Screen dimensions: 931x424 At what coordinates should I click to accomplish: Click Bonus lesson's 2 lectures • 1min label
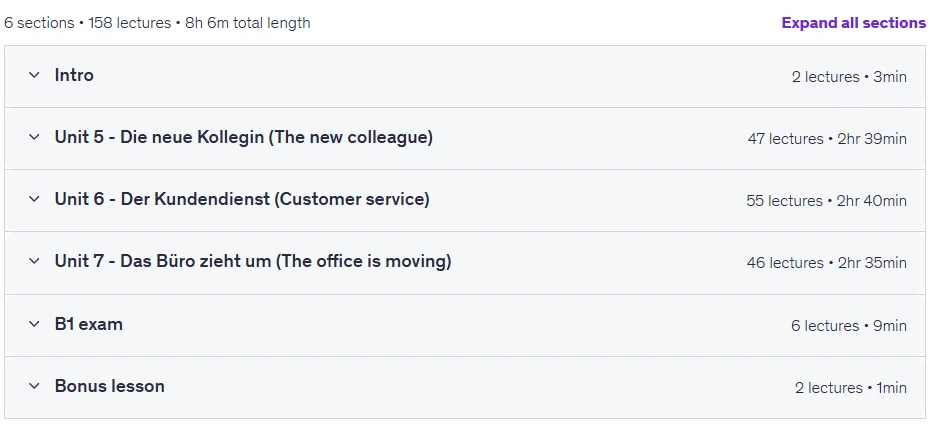[851, 388]
